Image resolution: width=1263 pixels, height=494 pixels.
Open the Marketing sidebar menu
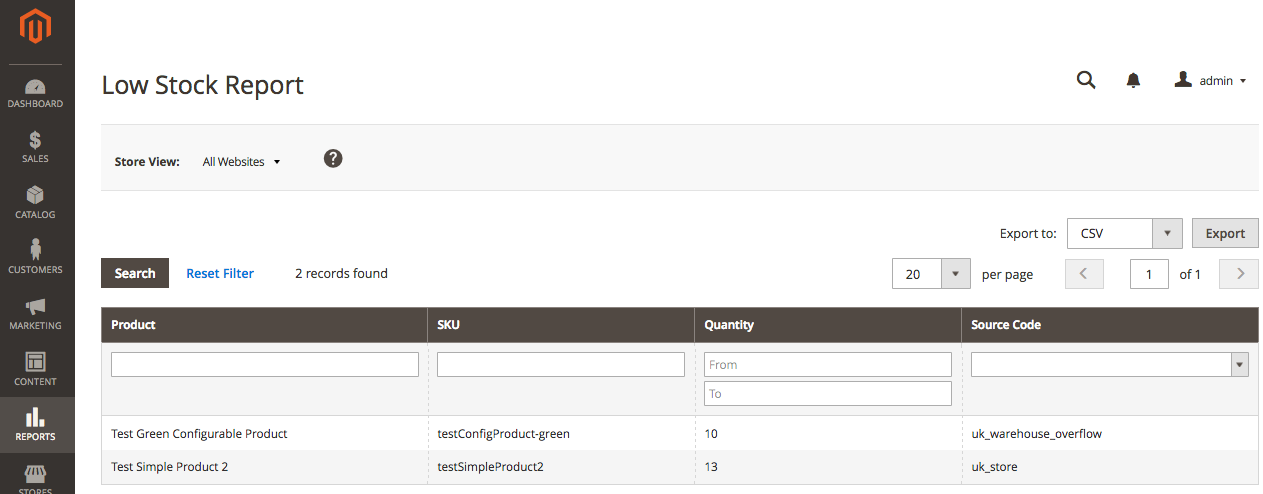[36, 316]
